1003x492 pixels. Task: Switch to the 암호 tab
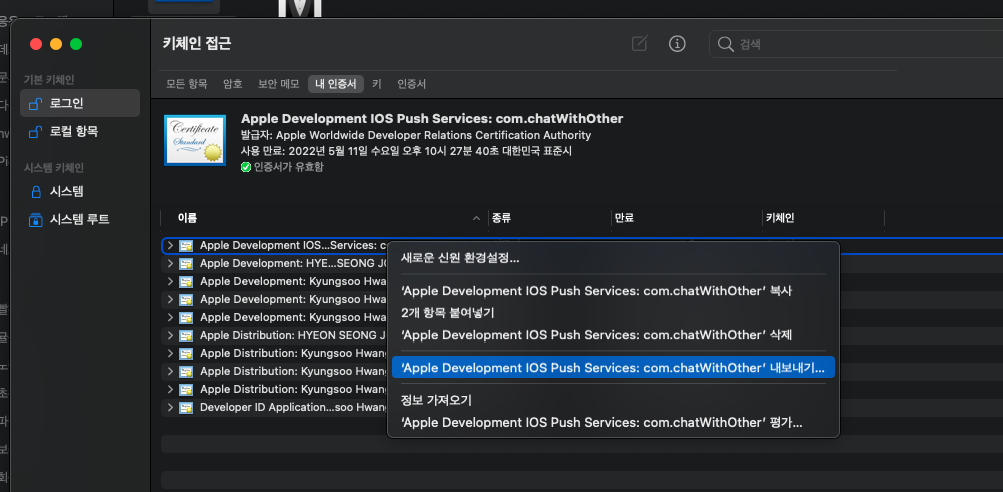233,84
